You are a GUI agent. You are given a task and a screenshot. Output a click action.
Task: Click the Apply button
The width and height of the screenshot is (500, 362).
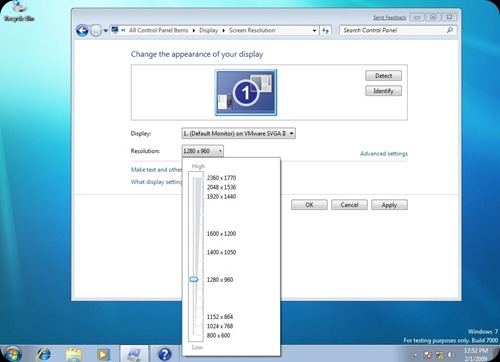(389, 205)
